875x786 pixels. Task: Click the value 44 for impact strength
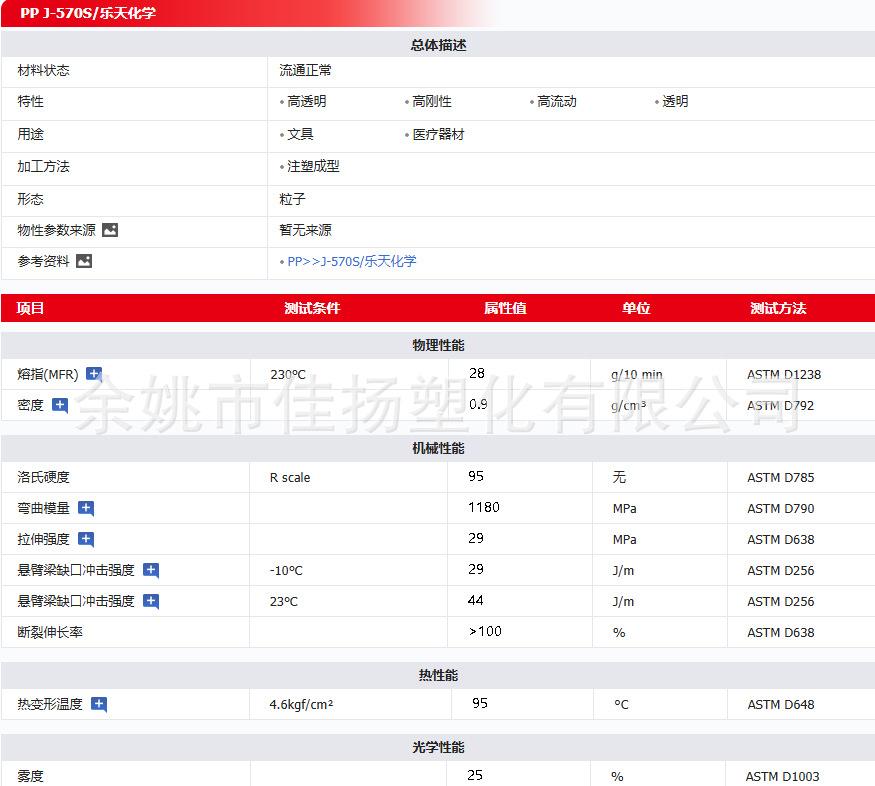click(475, 600)
